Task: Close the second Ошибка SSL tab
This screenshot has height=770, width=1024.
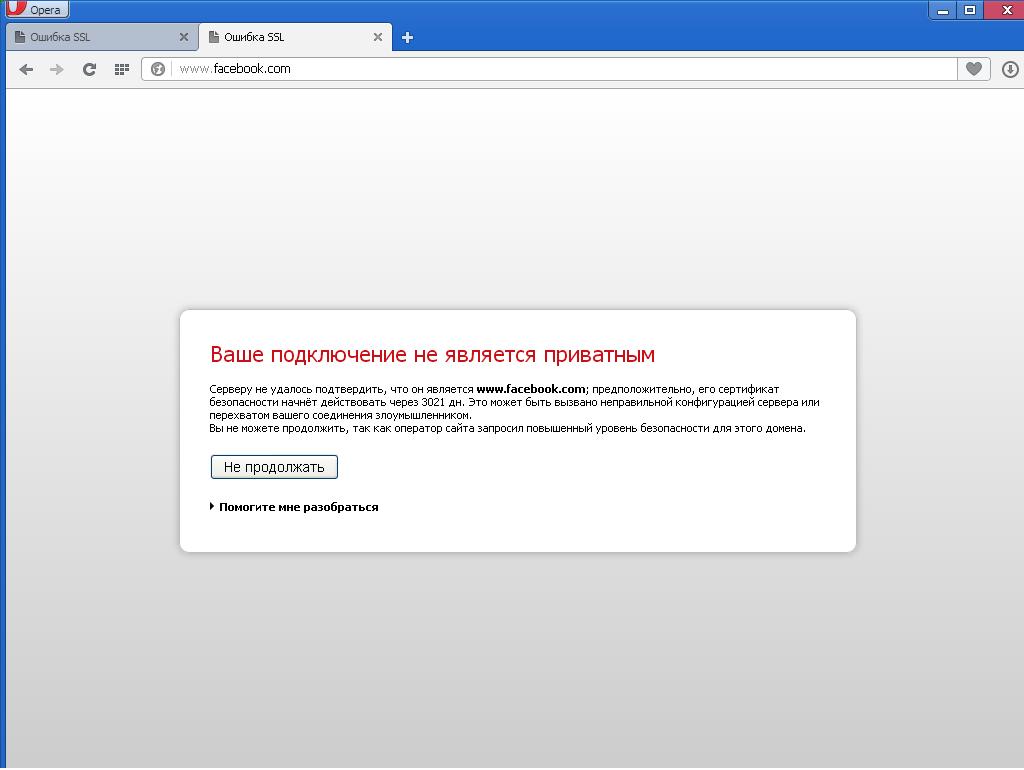Action: 377,37
